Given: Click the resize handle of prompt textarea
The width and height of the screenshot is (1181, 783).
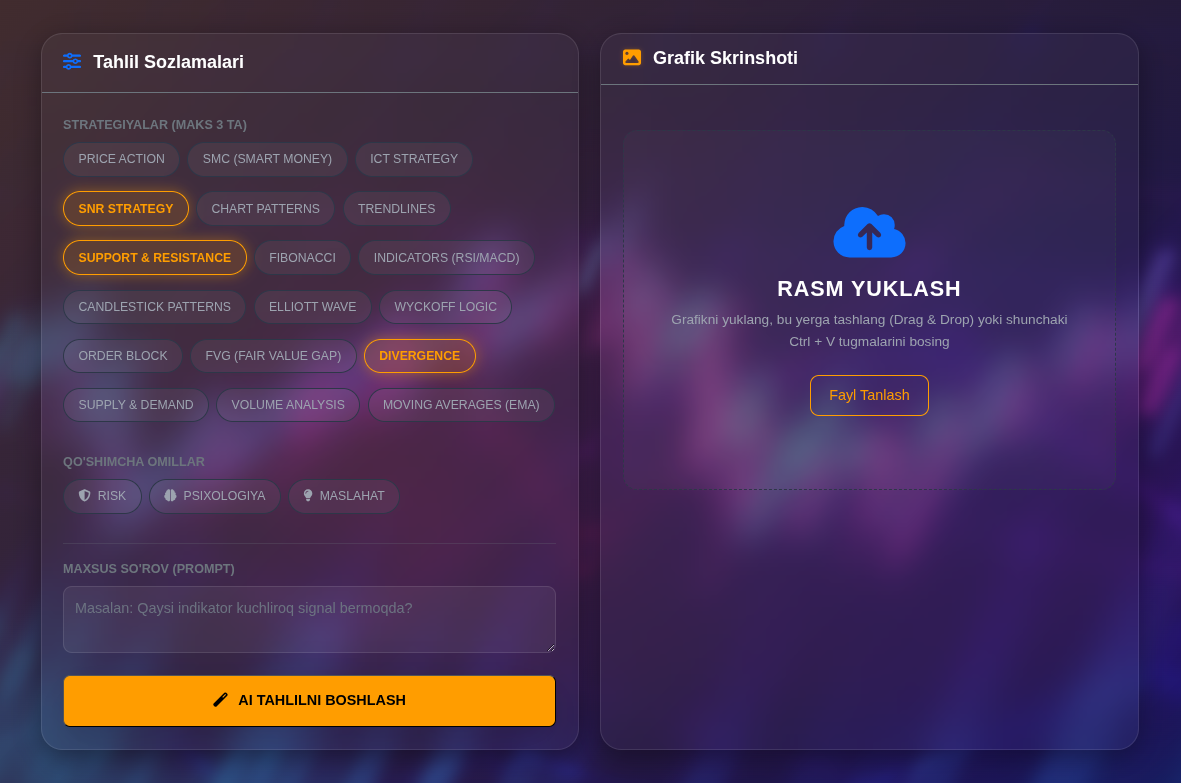Looking at the screenshot, I should point(551,647).
